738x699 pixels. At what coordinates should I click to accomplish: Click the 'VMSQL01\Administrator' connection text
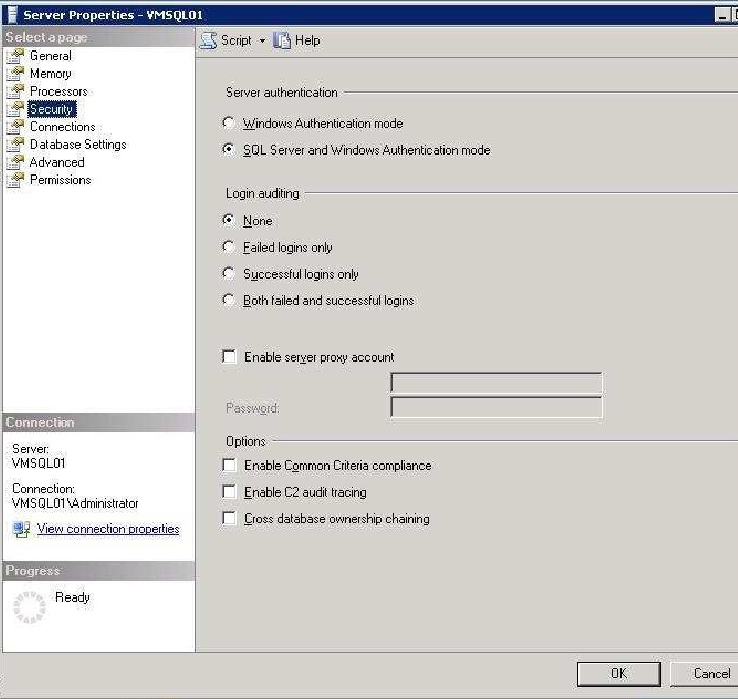click(75, 504)
